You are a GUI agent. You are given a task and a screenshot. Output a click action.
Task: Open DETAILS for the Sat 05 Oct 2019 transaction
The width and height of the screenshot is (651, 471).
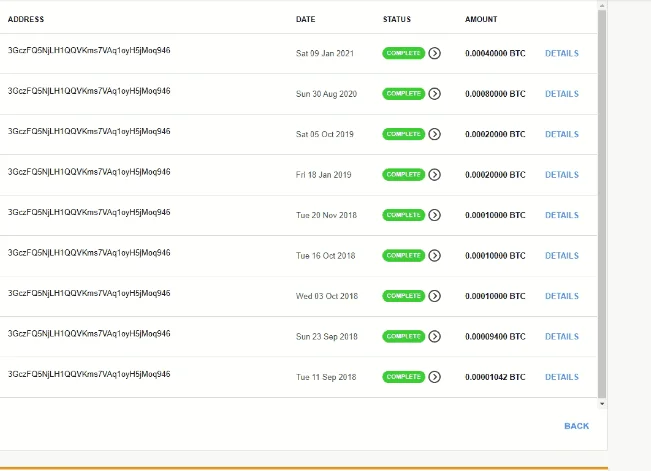click(562, 134)
